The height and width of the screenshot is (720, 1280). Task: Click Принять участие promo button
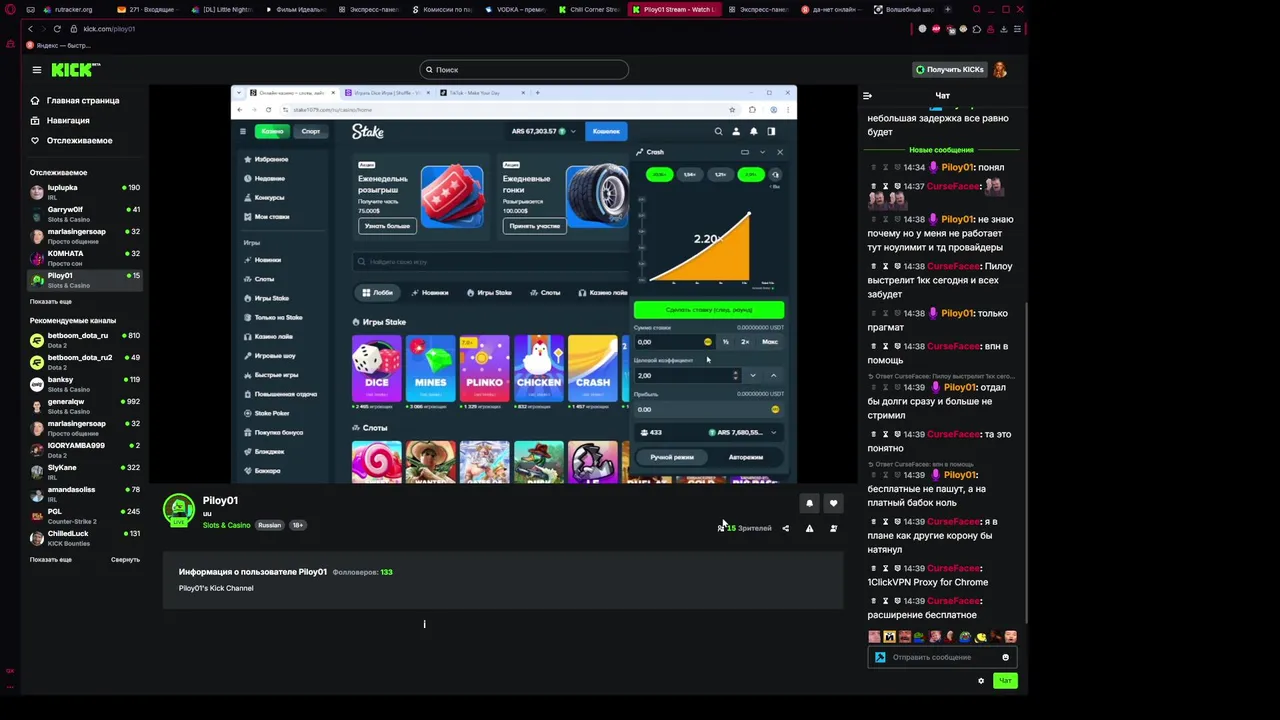click(x=534, y=226)
